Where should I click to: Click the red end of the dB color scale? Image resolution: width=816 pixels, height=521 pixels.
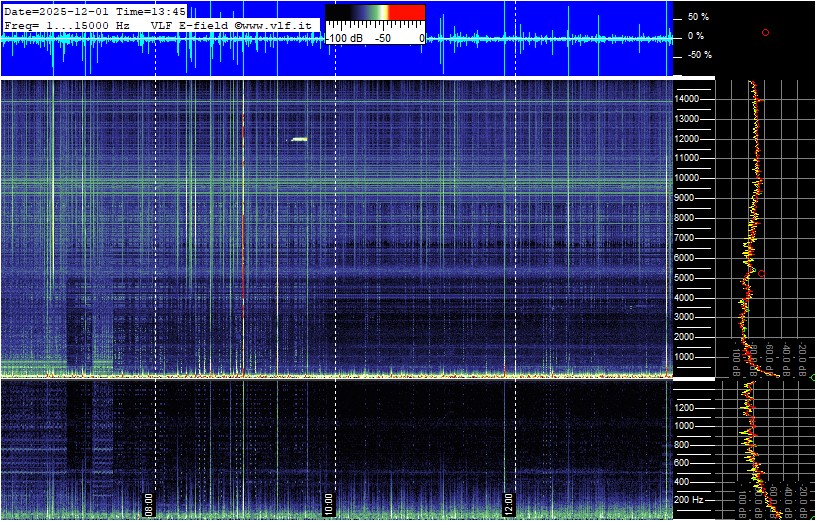(406, 13)
